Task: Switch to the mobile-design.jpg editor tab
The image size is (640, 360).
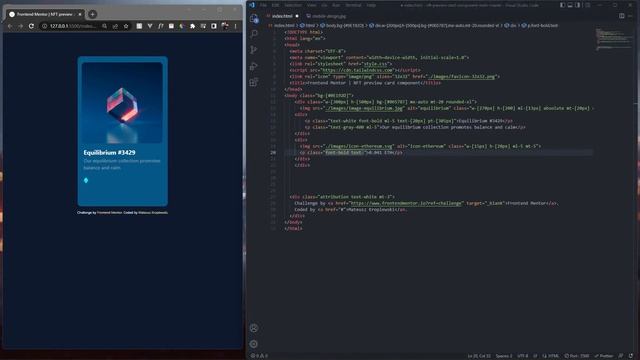Action: [327, 16]
